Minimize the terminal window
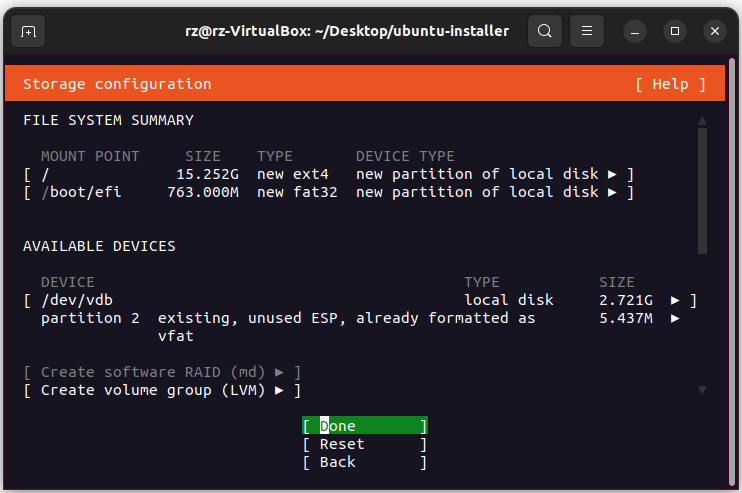Viewport: 742px width, 493px height. 636,31
